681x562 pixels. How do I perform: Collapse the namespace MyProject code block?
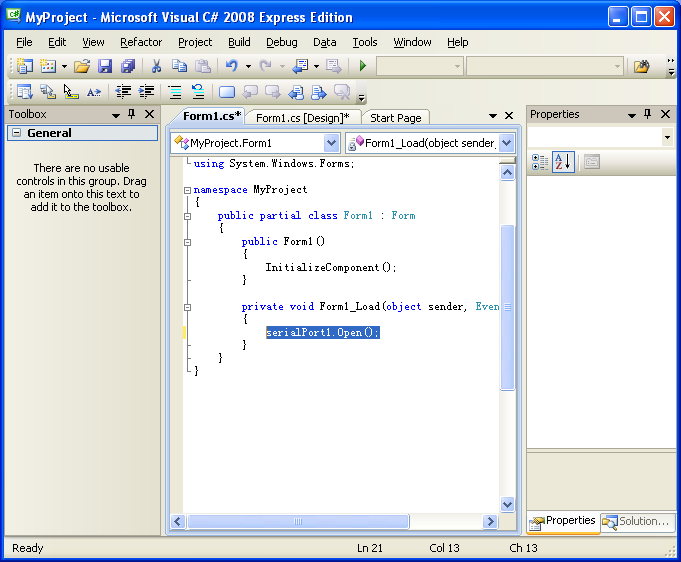[x=187, y=190]
